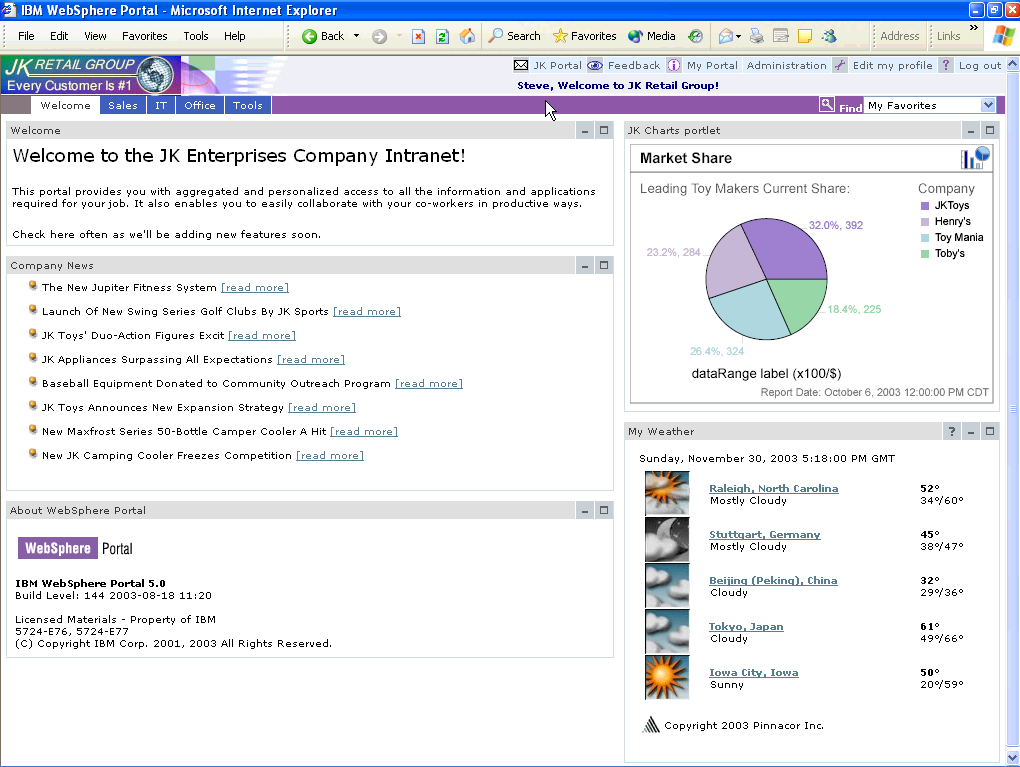1020x767 pixels.
Task: Open the Mail icon dropdown arrow
Action: coord(738,36)
